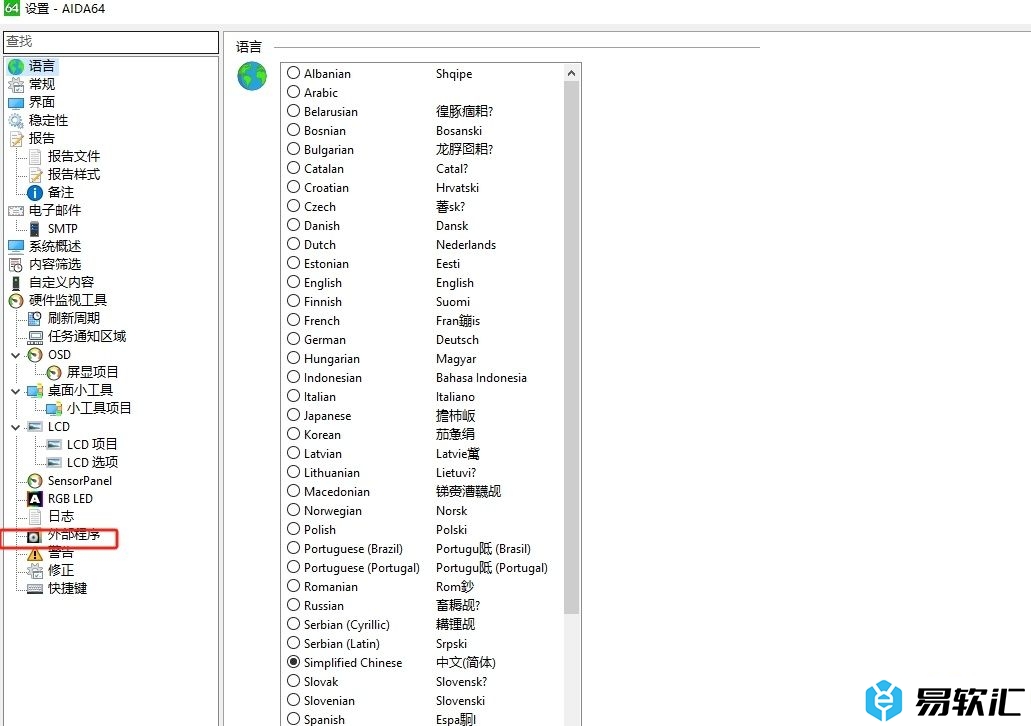Click the screen icon for 系统概述

click(x=16, y=246)
